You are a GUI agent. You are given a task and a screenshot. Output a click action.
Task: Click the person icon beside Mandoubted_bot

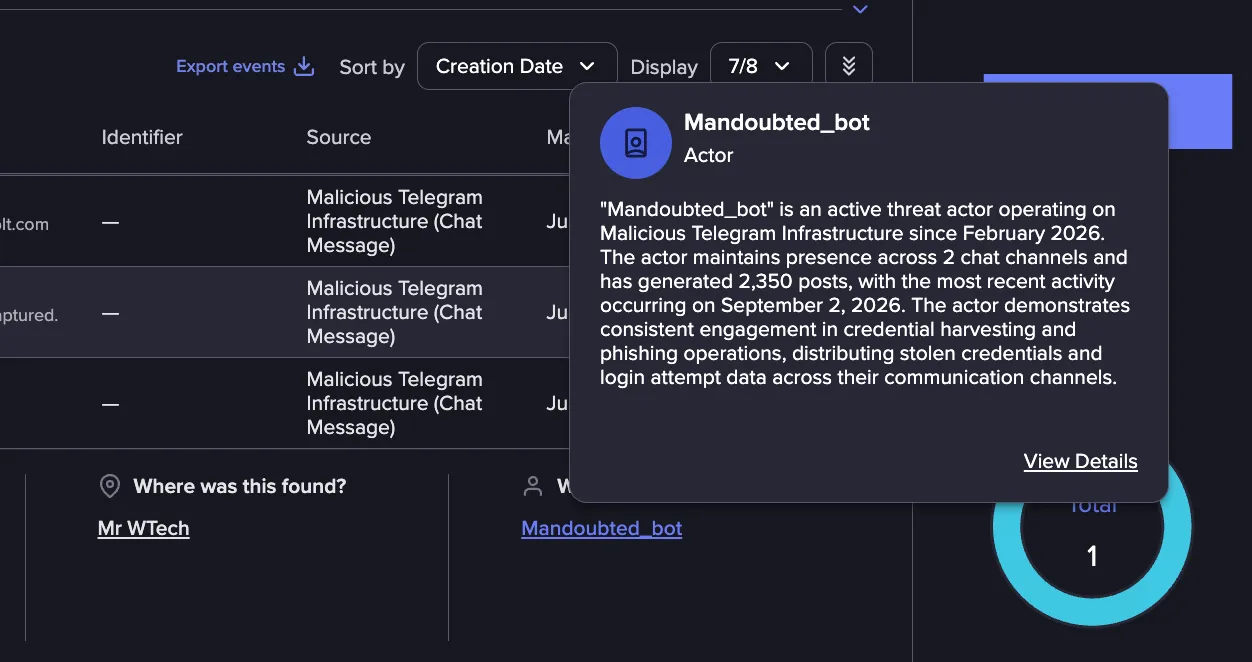[533, 486]
